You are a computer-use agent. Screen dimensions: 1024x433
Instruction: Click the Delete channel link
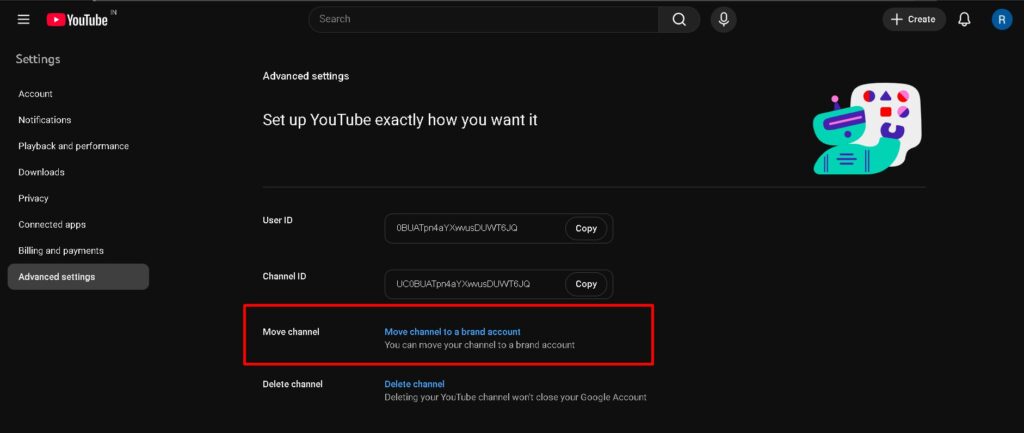pos(415,384)
